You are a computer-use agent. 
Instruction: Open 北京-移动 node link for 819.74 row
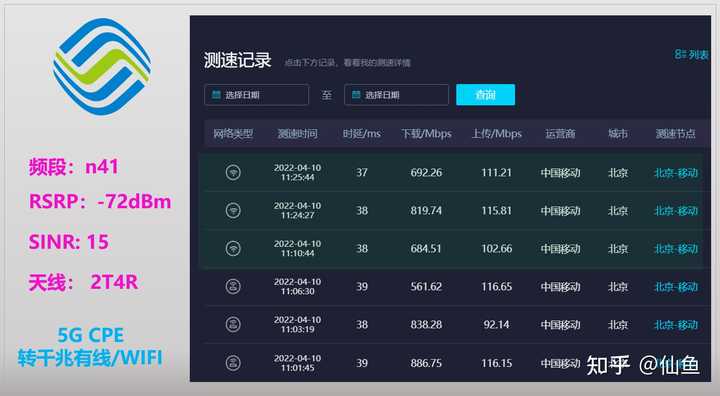pyautogui.click(x=676, y=211)
